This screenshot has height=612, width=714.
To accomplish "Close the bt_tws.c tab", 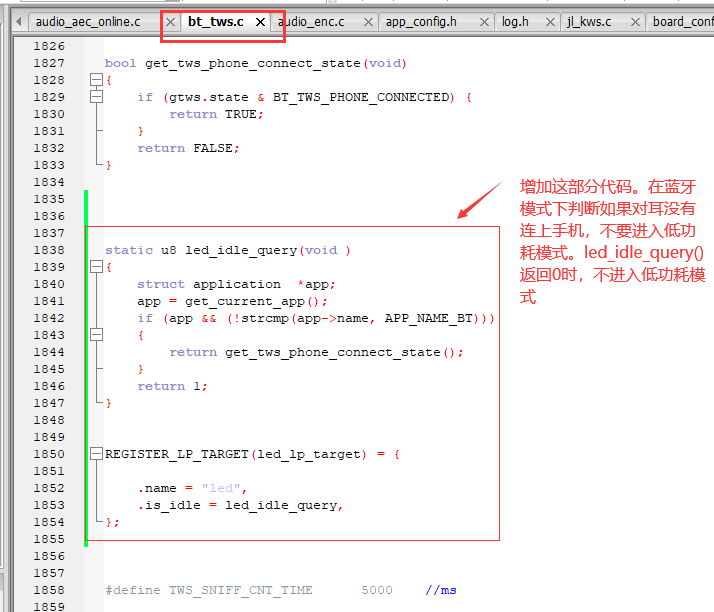I will point(260,22).
